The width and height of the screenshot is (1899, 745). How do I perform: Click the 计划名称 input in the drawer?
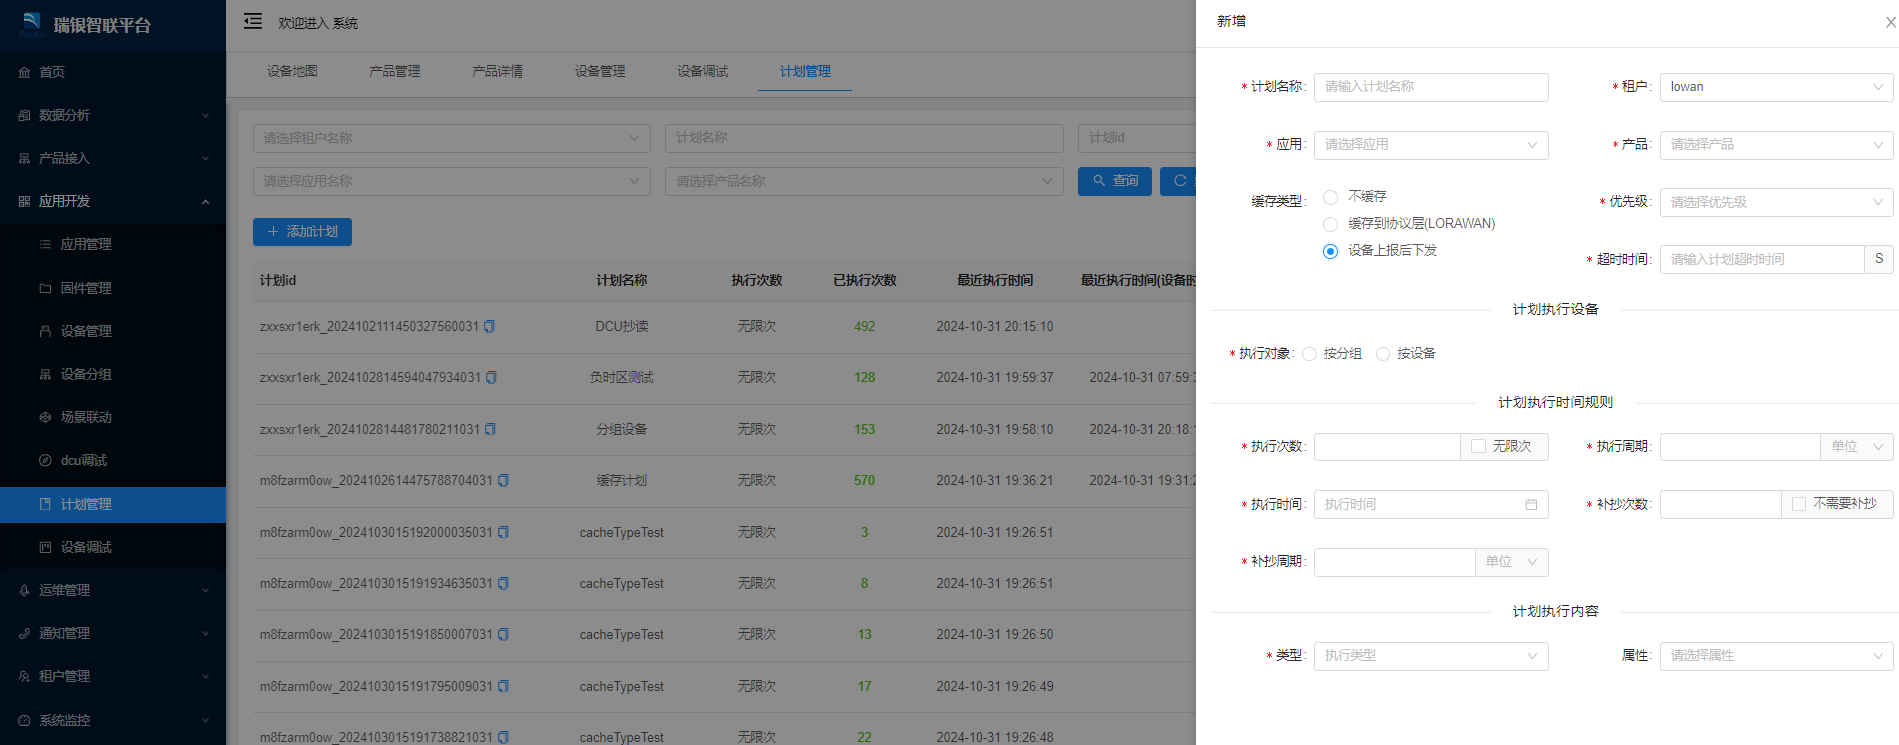point(1431,87)
